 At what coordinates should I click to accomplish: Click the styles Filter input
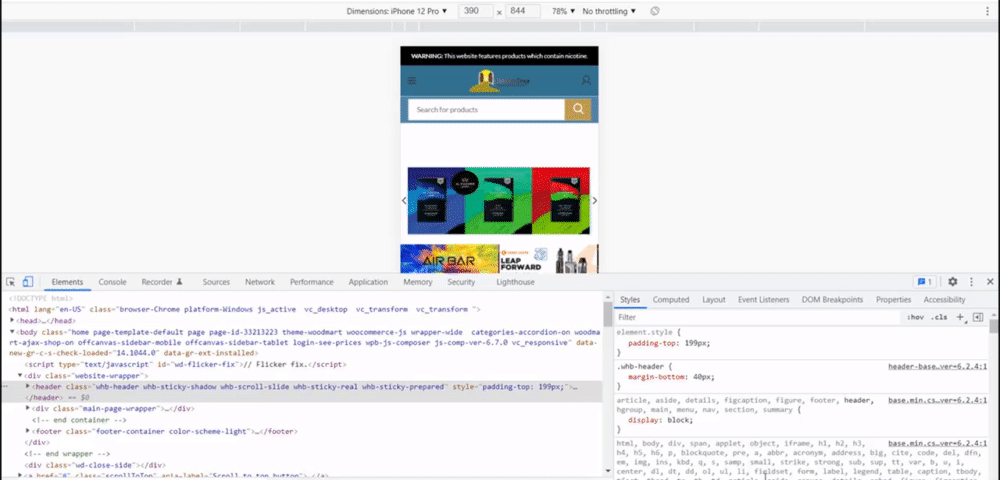coord(758,317)
